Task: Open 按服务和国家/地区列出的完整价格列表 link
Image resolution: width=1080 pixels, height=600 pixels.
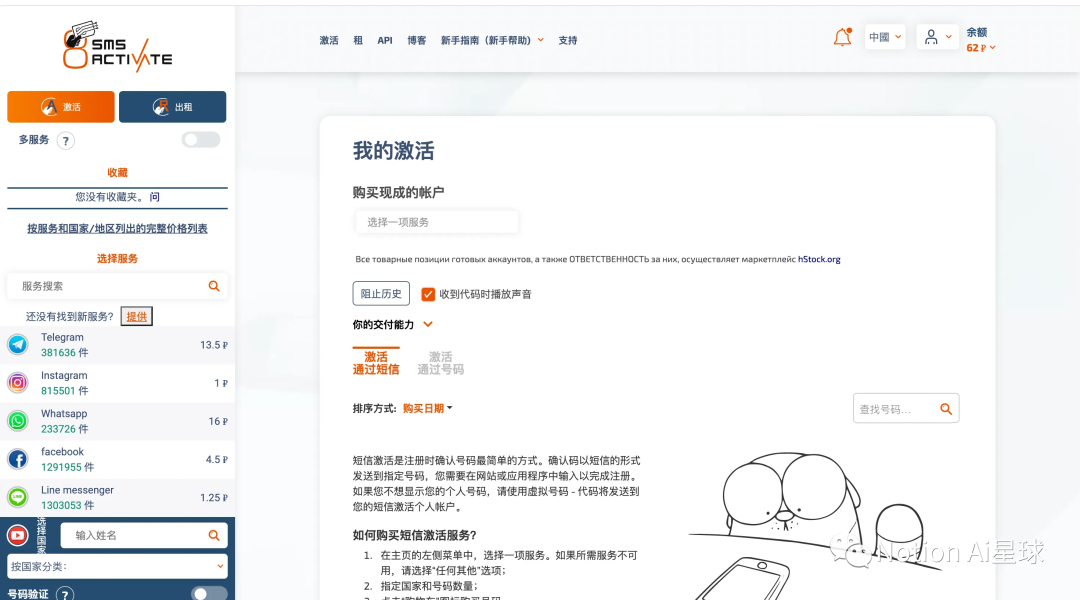Action: click(x=117, y=228)
